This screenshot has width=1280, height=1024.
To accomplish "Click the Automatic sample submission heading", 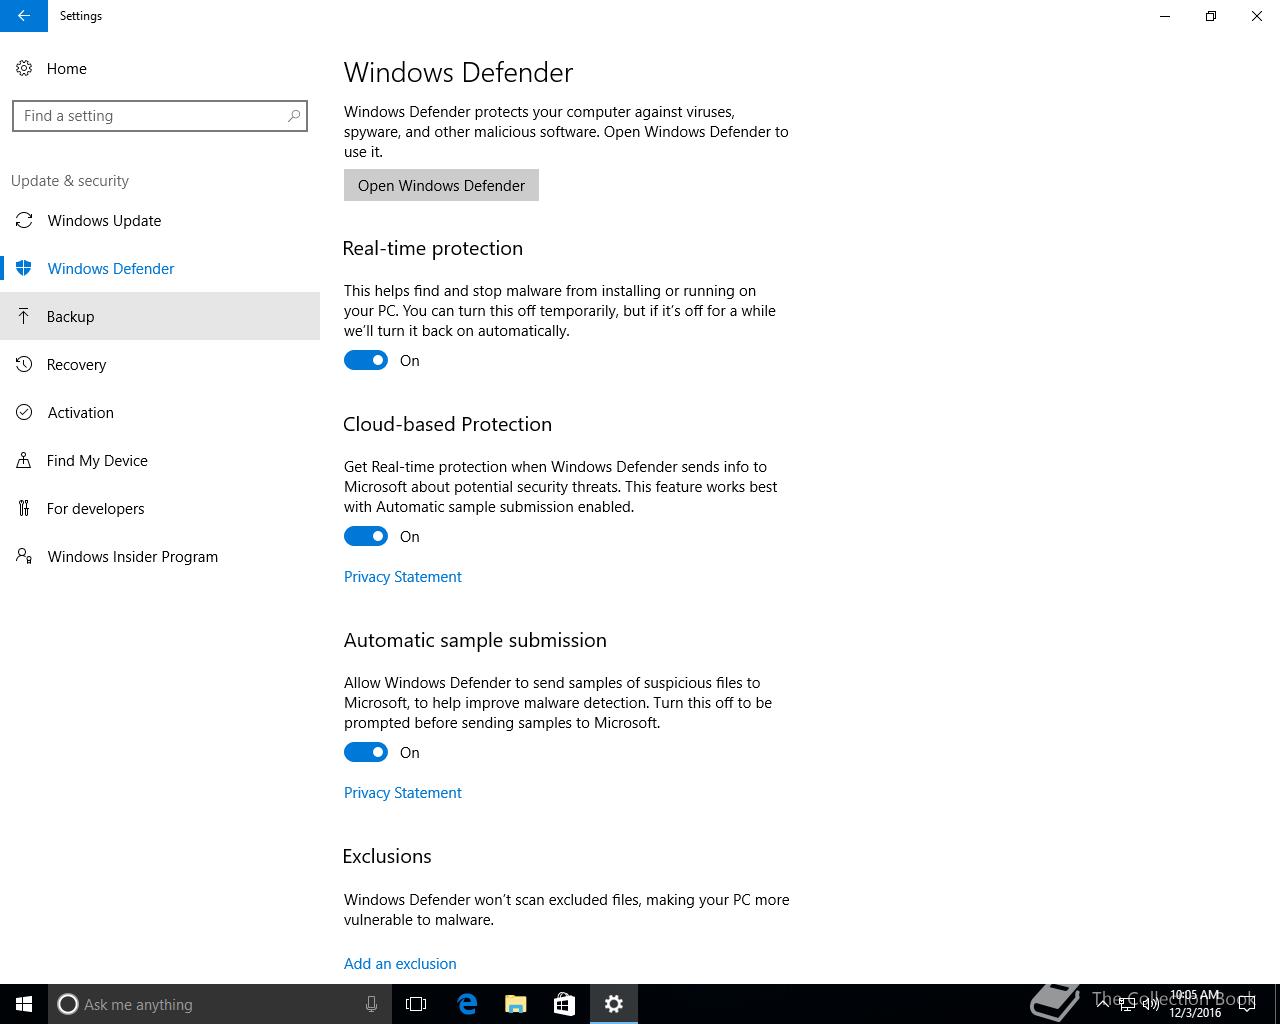I will [x=475, y=640].
